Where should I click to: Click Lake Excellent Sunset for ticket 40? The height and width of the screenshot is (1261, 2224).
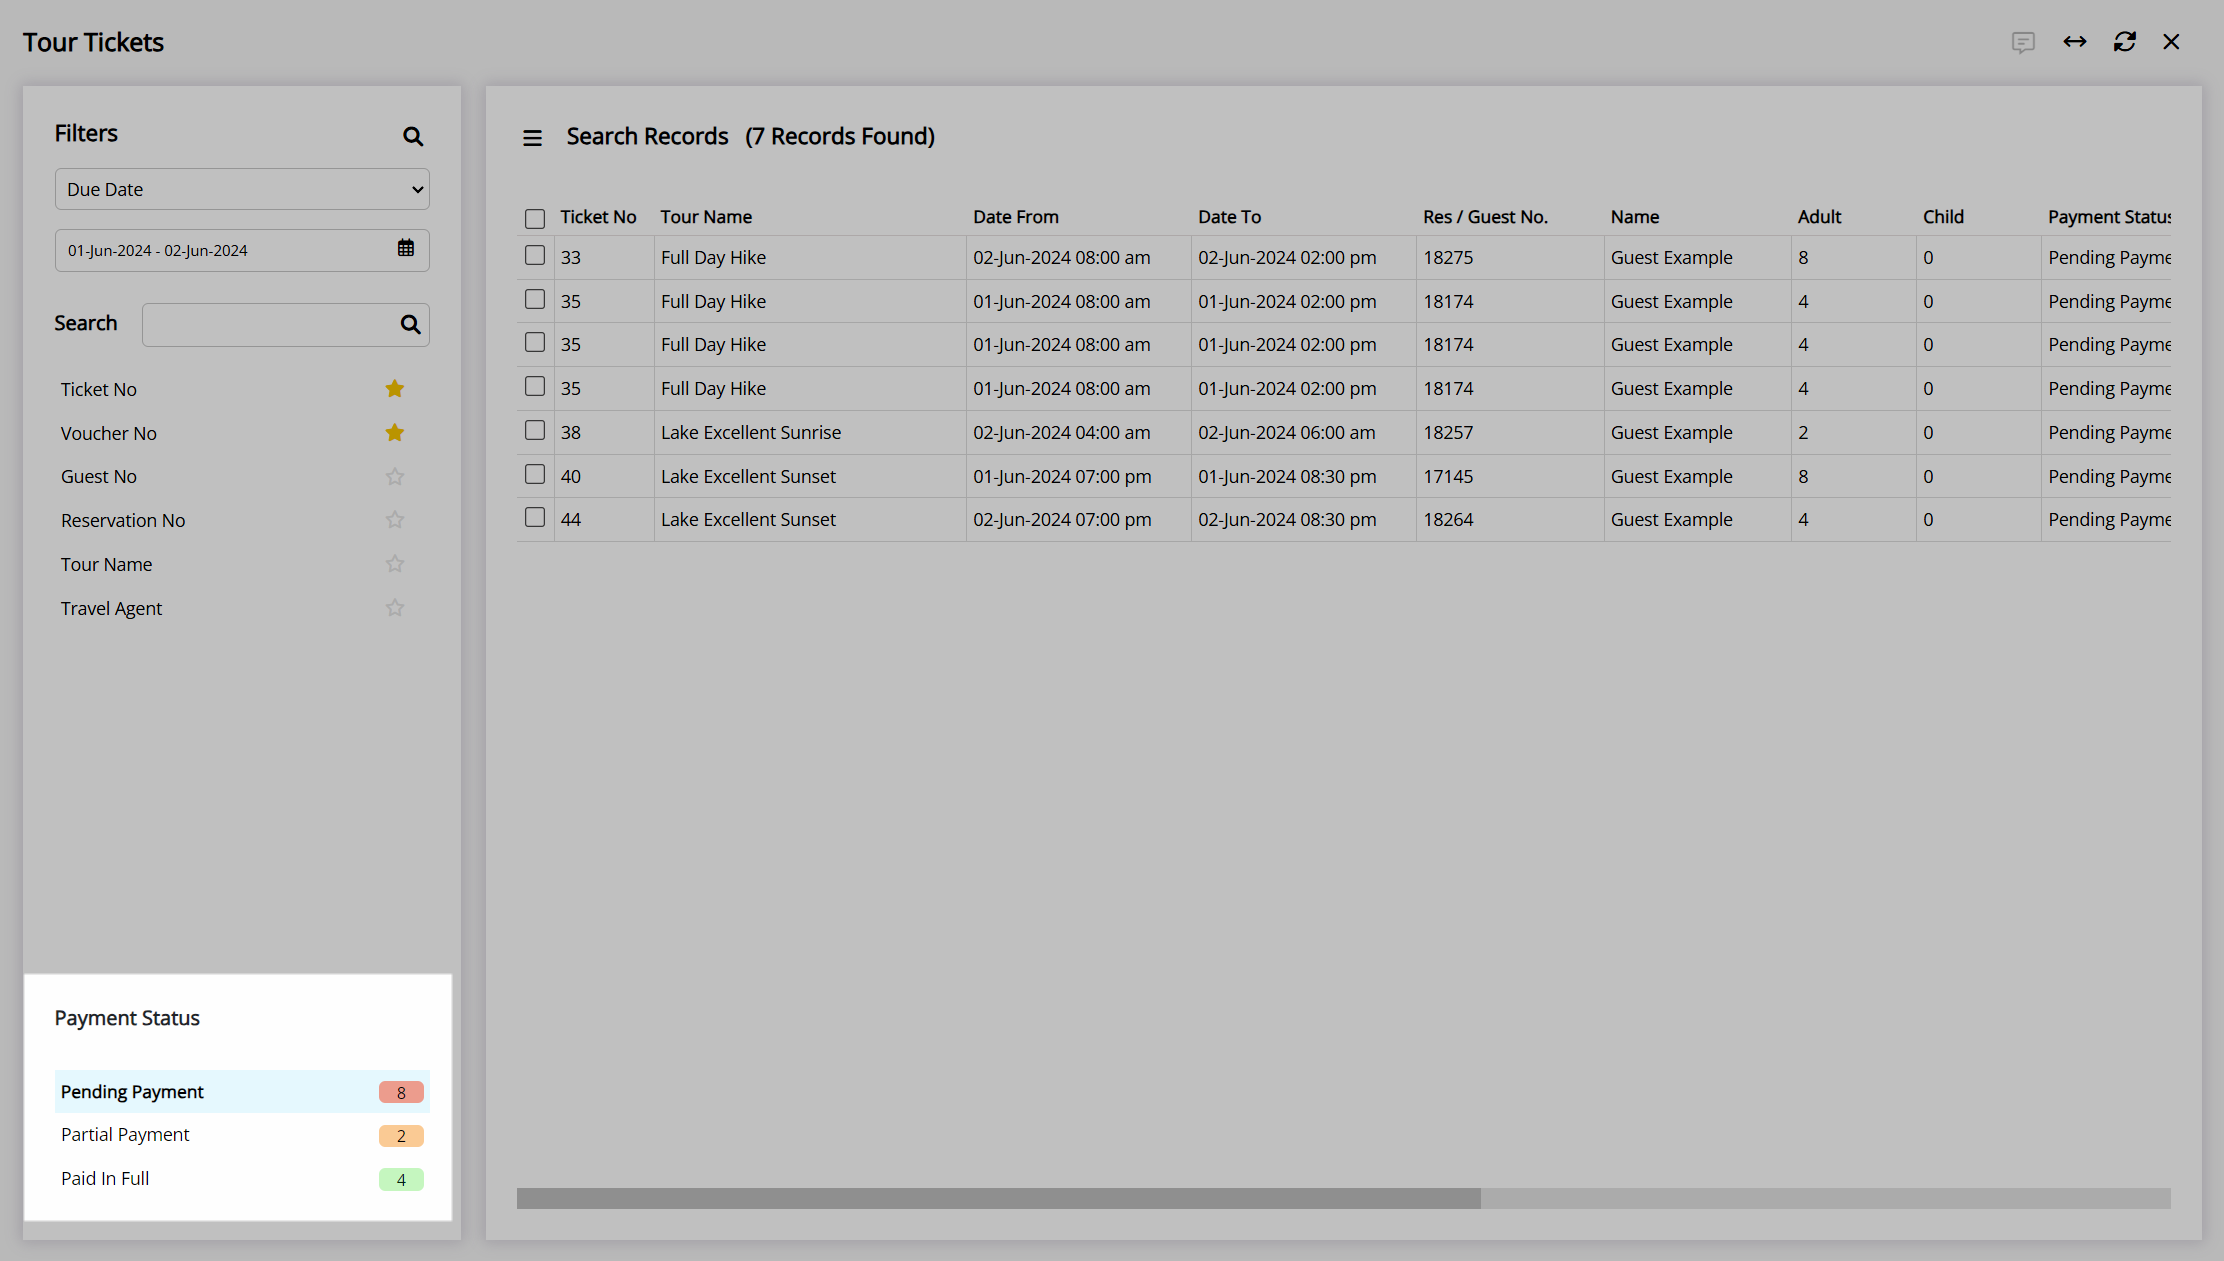click(748, 476)
